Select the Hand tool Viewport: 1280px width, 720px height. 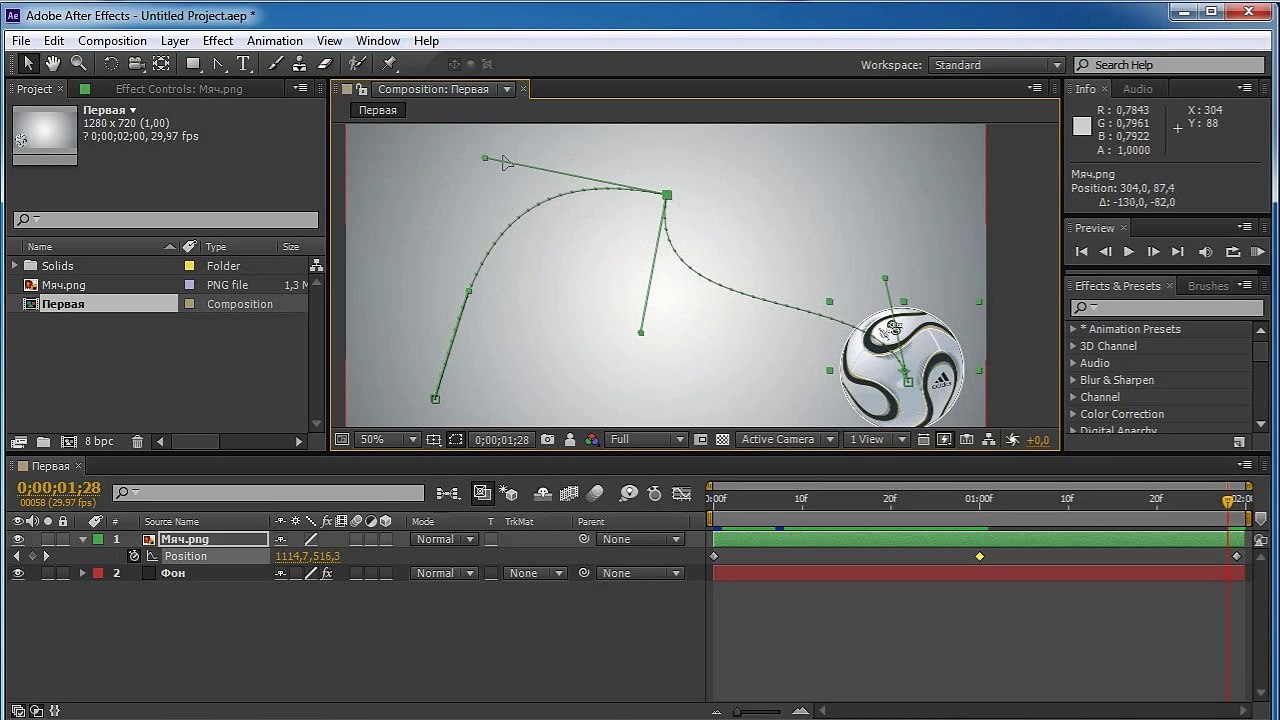click(53, 64)
